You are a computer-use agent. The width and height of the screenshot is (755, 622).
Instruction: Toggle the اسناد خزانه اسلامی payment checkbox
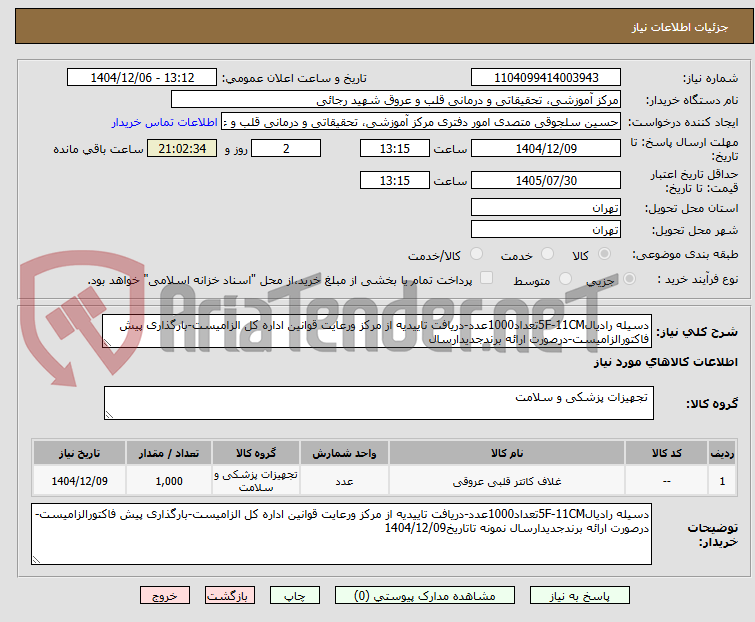pos(486,278)
